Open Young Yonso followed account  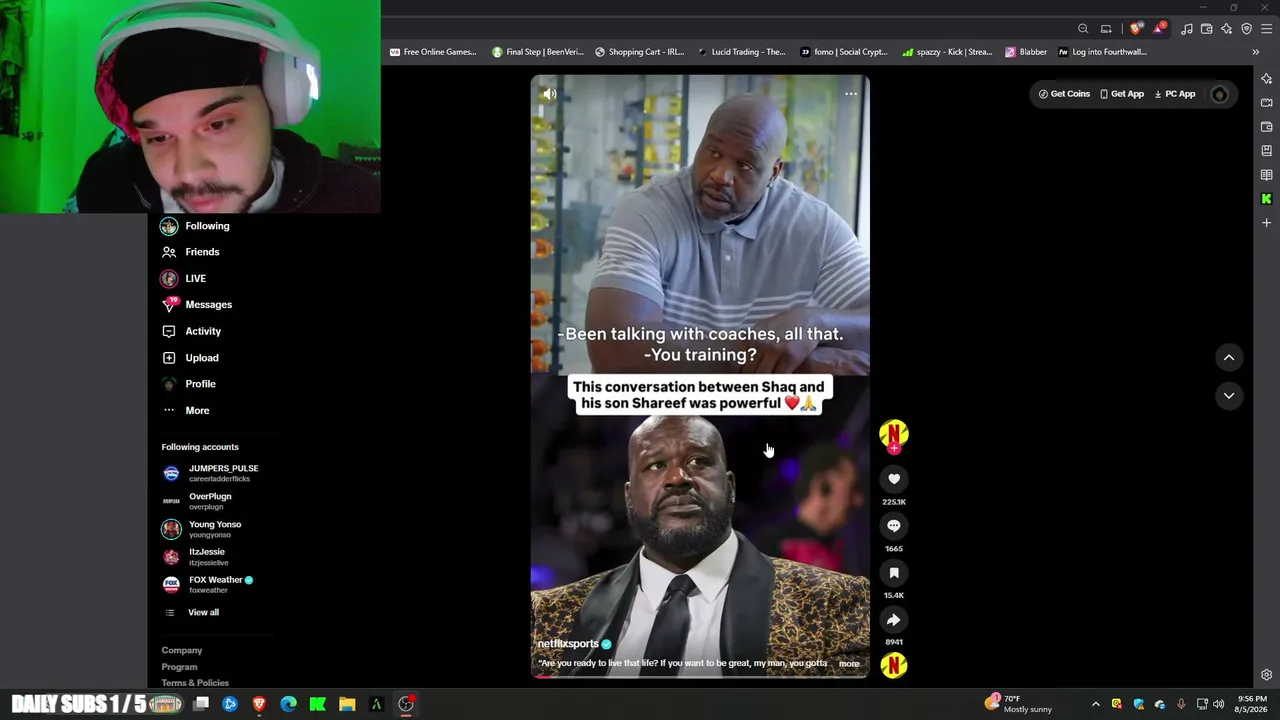tap(201, 529)
